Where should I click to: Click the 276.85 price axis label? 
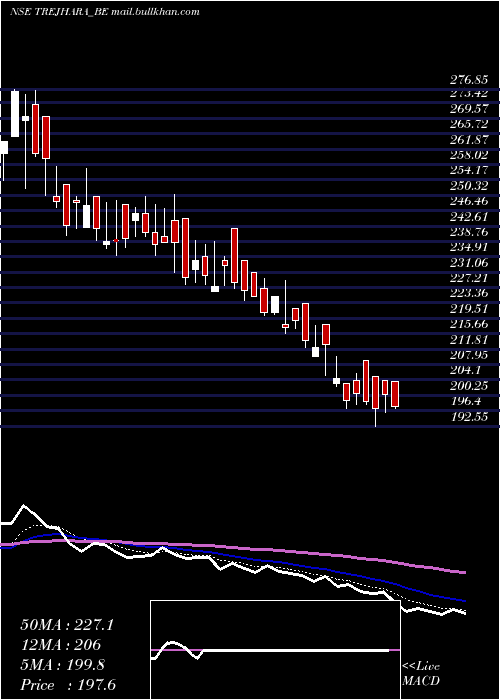pyautogui.click(x=469, y=80)
